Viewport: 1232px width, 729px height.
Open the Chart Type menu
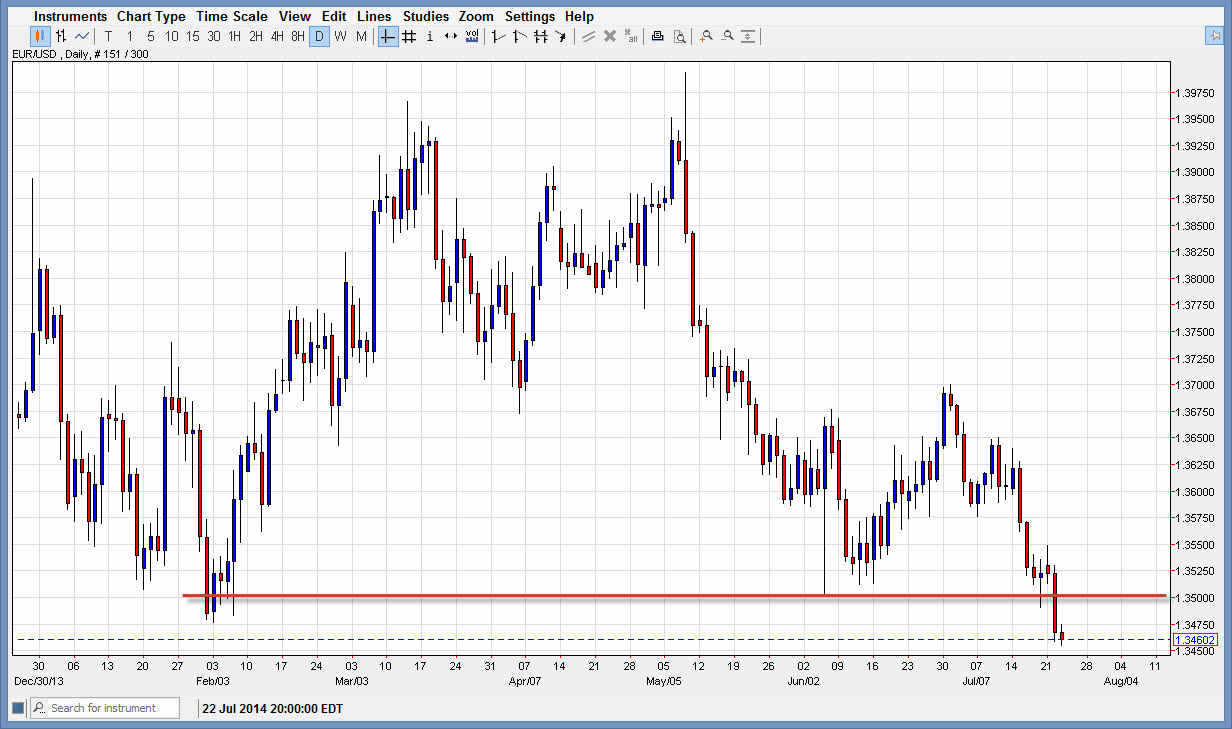pyautogui.click(x=151, y=16)
